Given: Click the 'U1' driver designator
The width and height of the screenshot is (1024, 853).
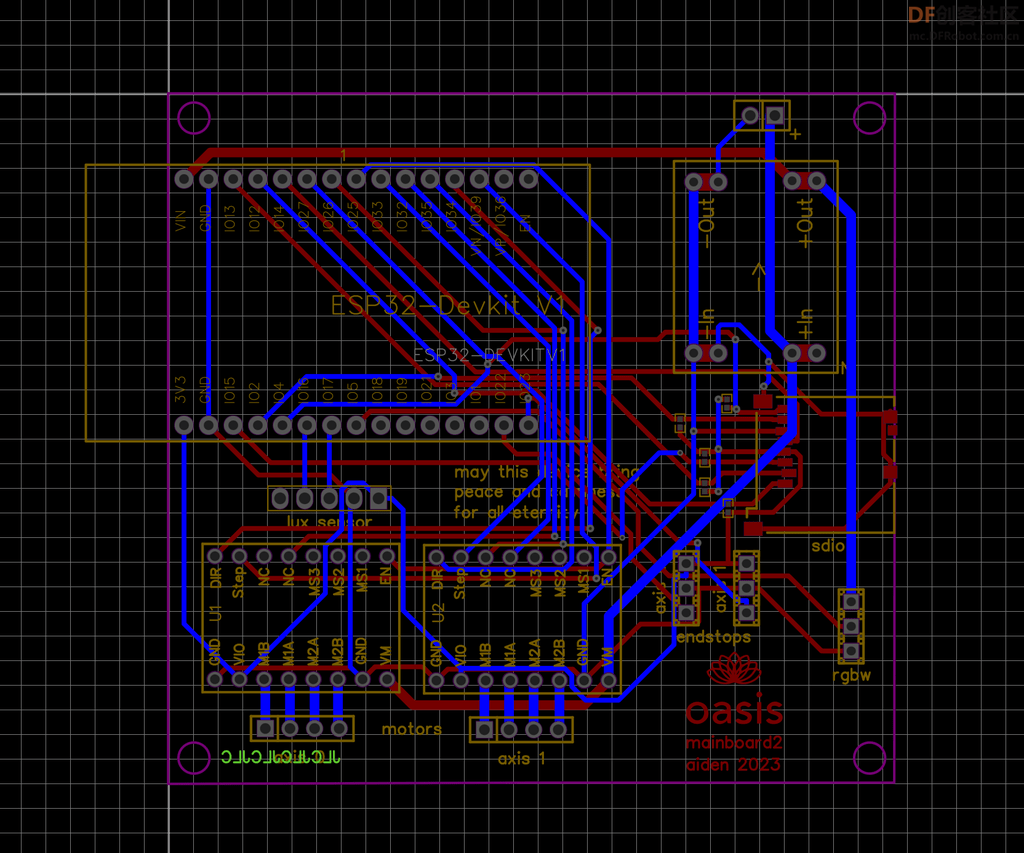Looking at the screenshot, I should (216, 613).
